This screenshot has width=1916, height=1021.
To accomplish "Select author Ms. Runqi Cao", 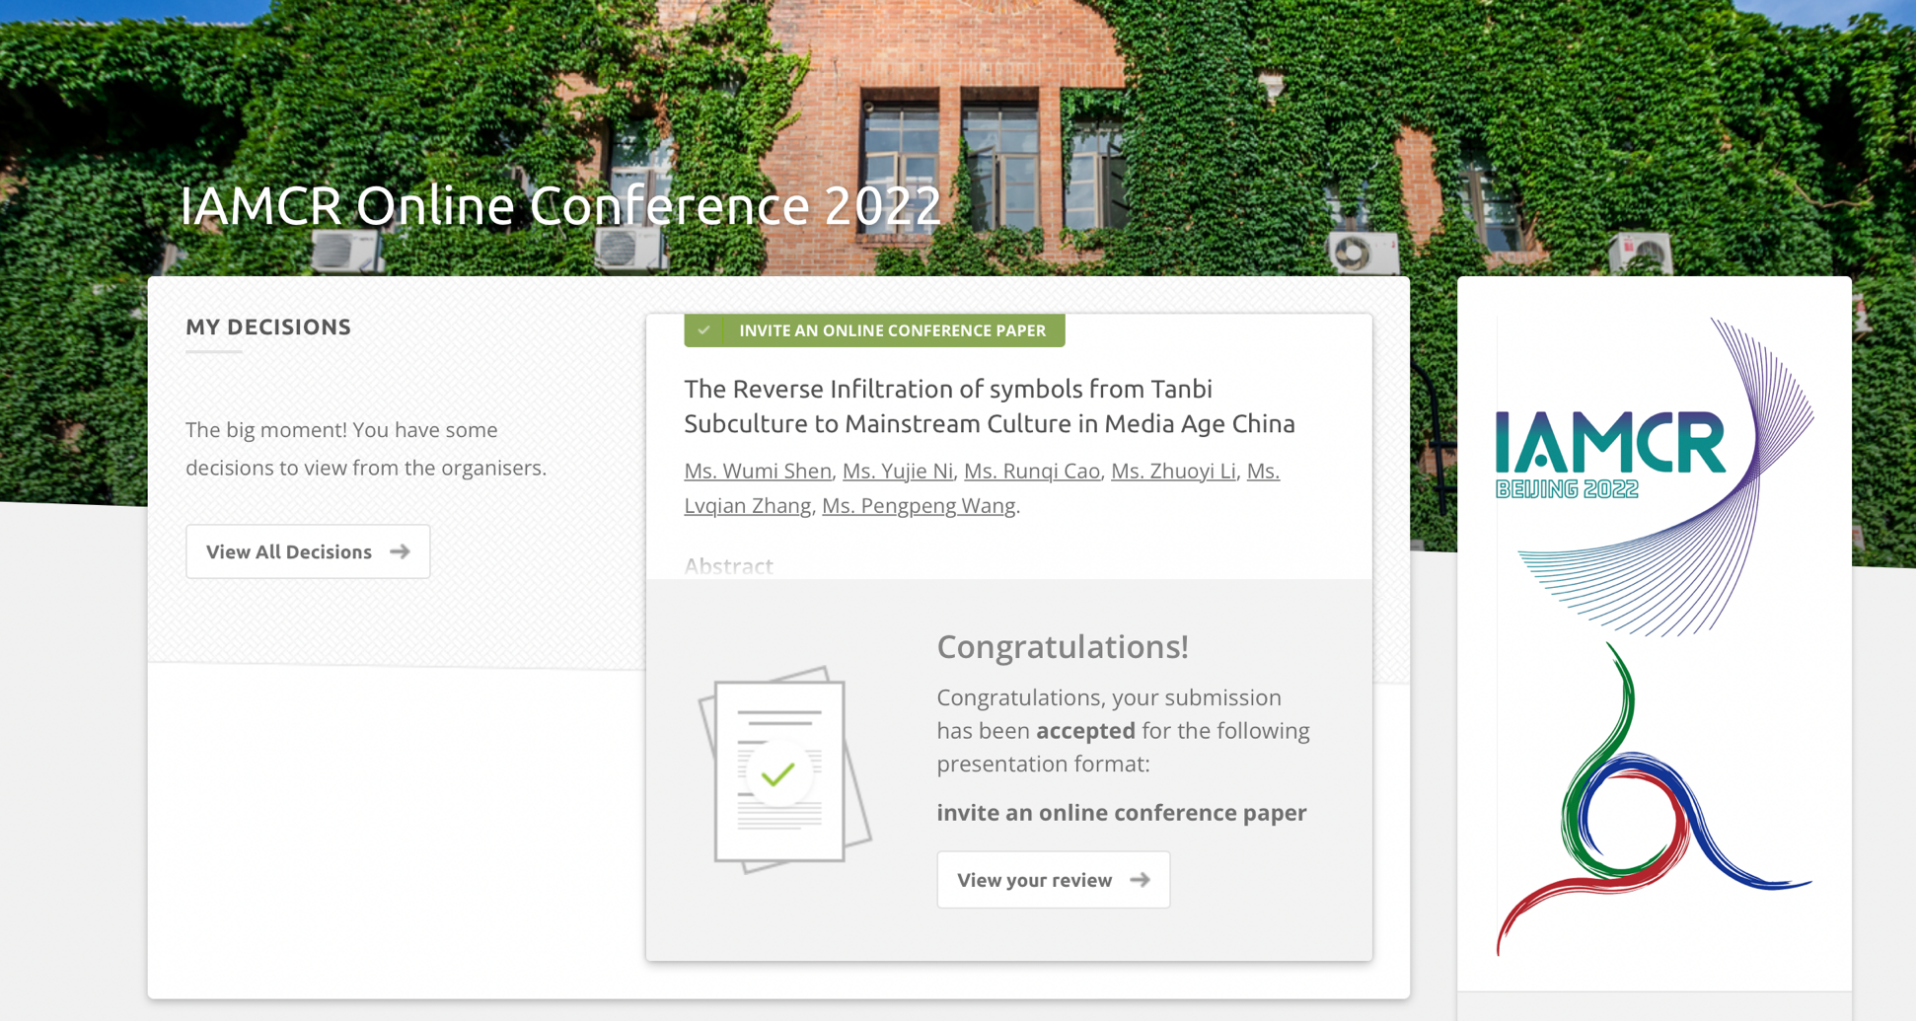I will pos(1031,471).
